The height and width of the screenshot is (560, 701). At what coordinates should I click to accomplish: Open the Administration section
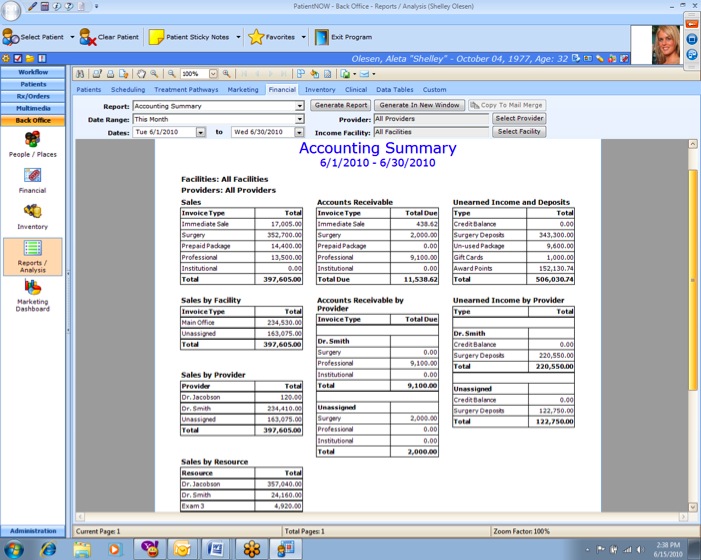click(33, 531)
